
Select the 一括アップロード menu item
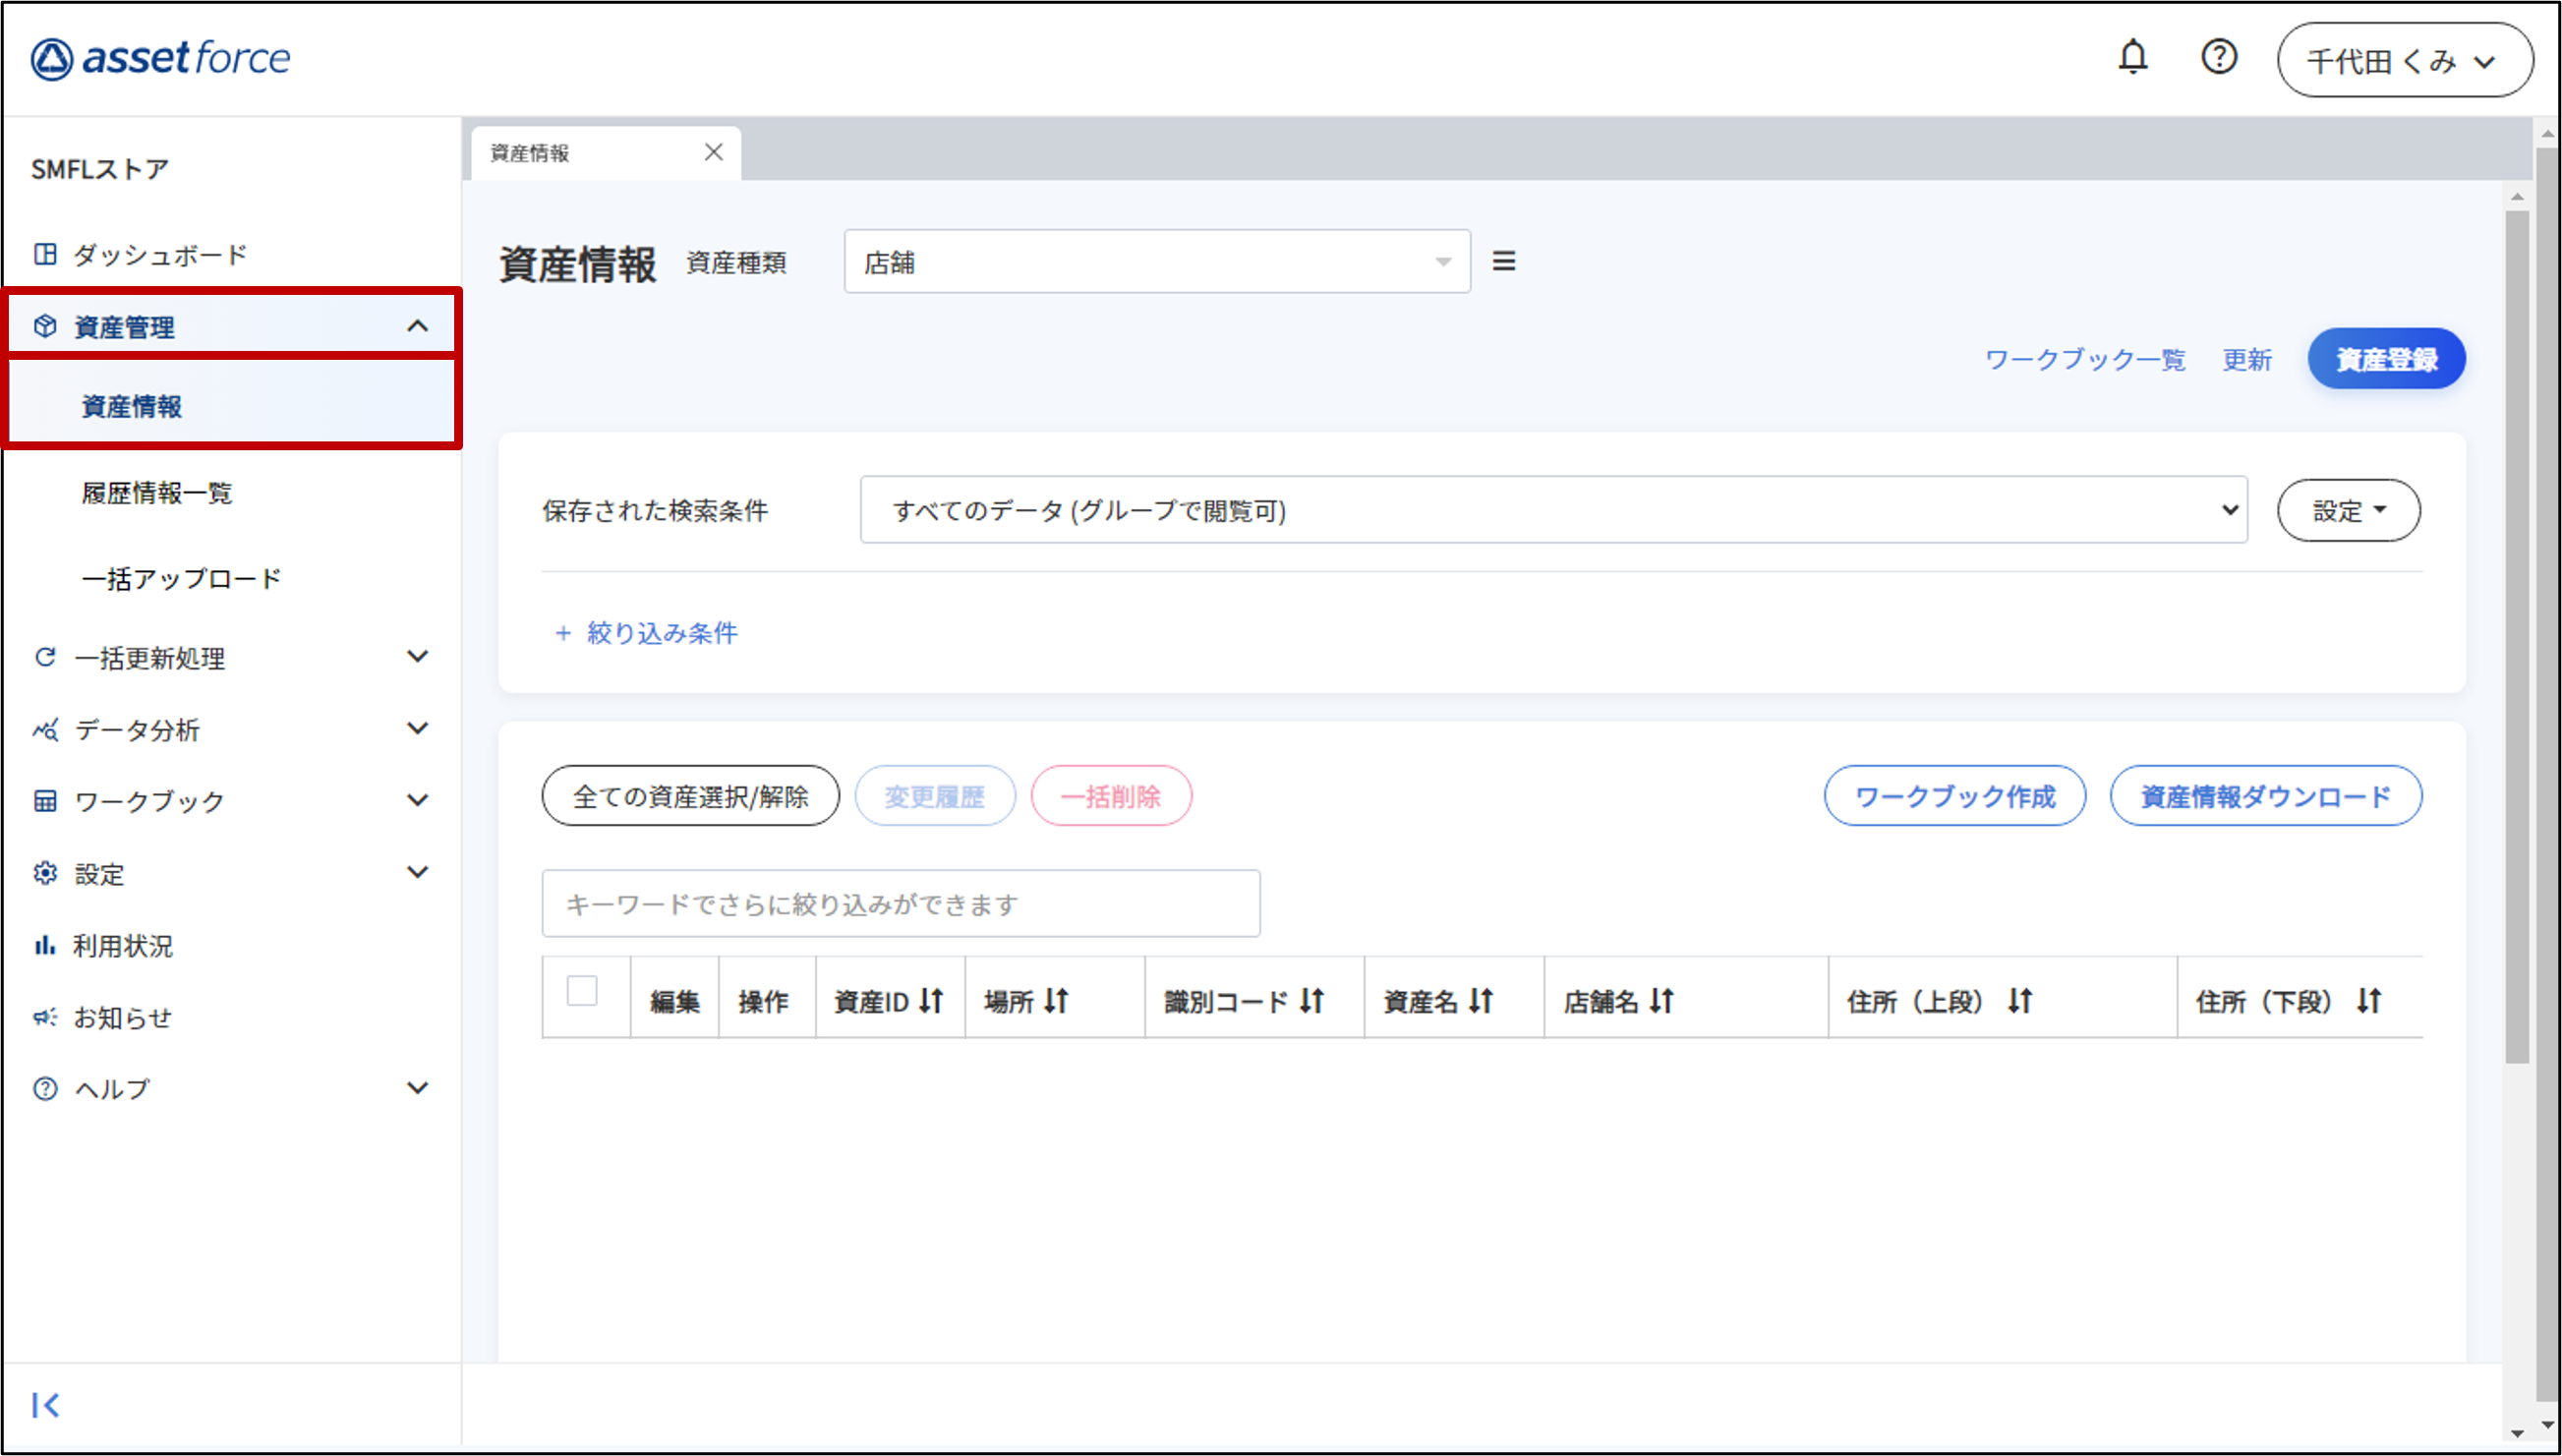coord(181,579)
